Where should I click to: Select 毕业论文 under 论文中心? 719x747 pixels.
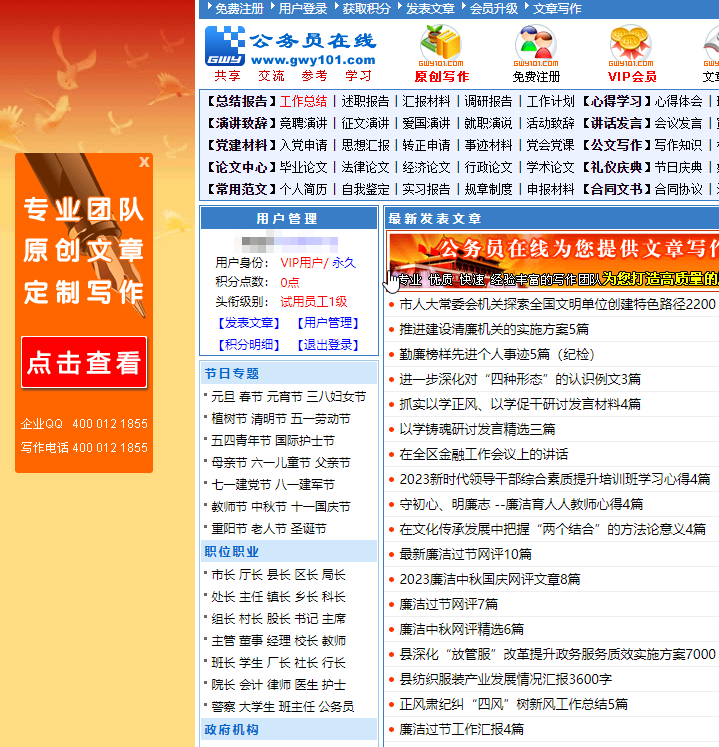[304, 167]
